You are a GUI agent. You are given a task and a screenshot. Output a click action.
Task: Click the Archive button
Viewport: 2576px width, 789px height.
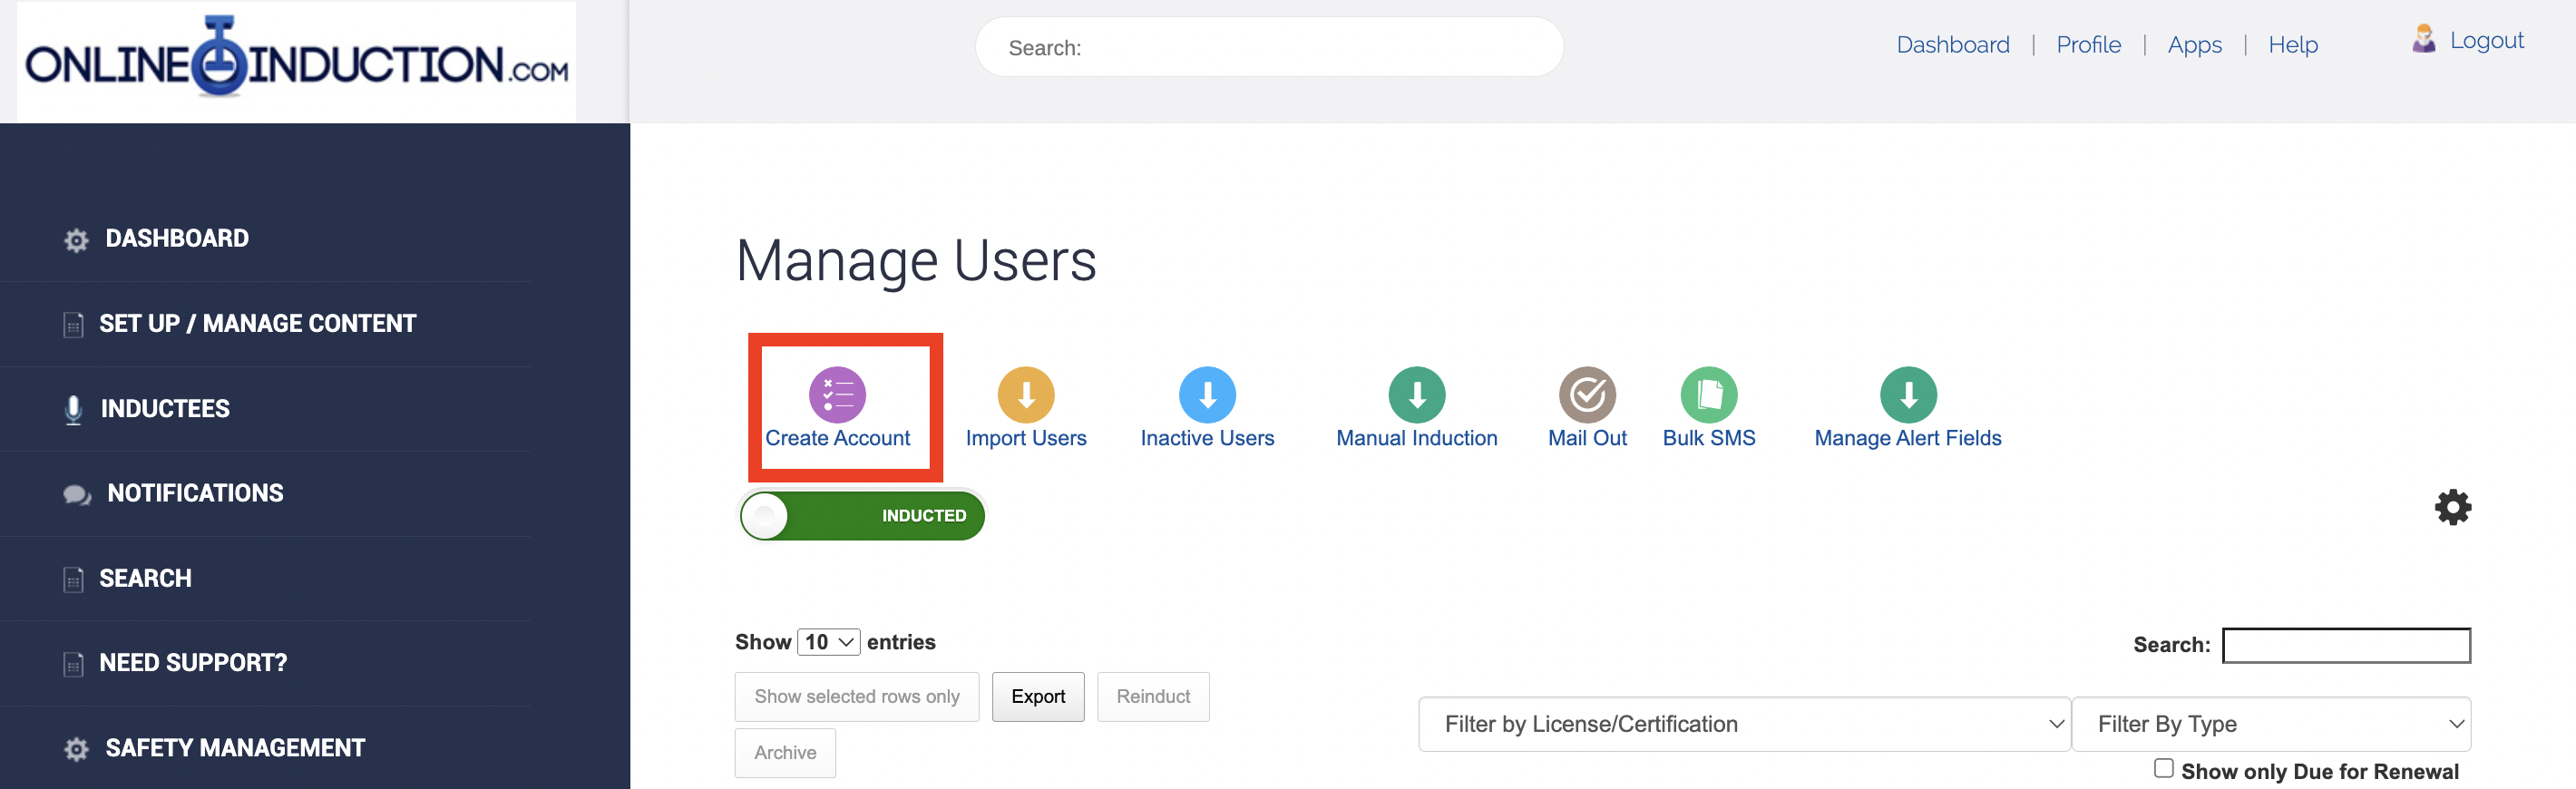[x=785, y=752]
